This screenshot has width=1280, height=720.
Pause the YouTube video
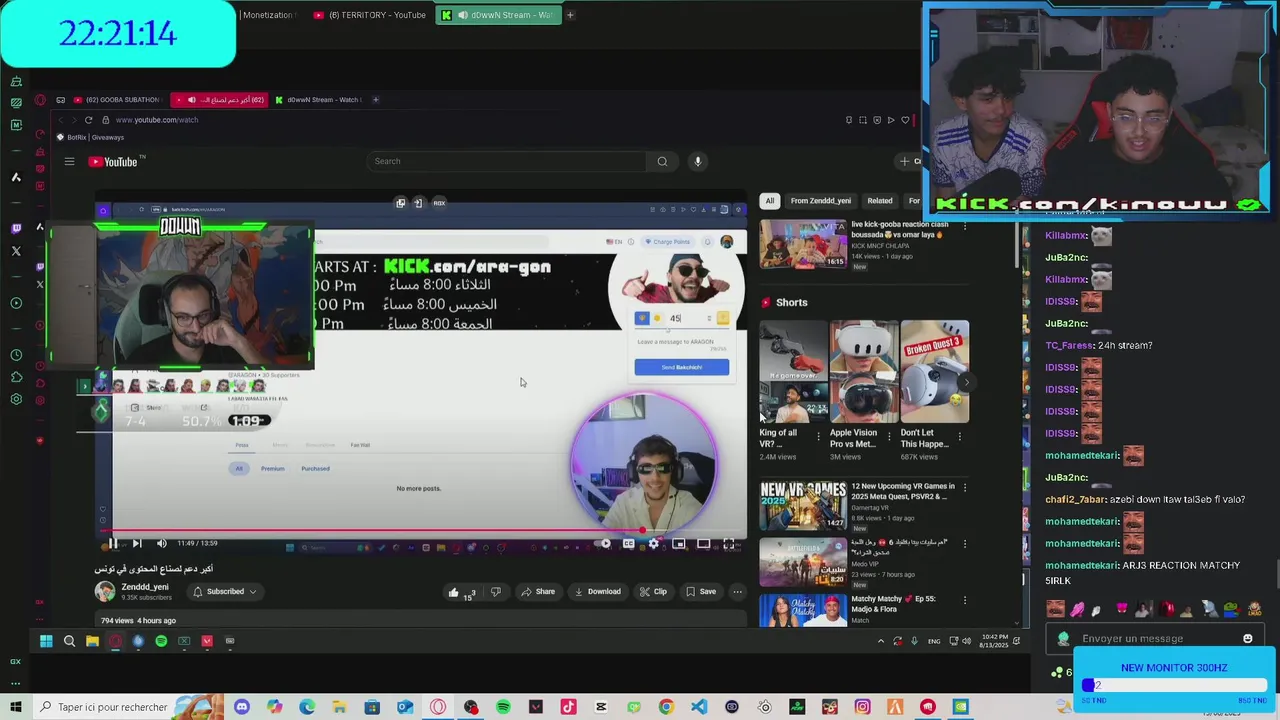pyautogui.click(x=113, y=543)
